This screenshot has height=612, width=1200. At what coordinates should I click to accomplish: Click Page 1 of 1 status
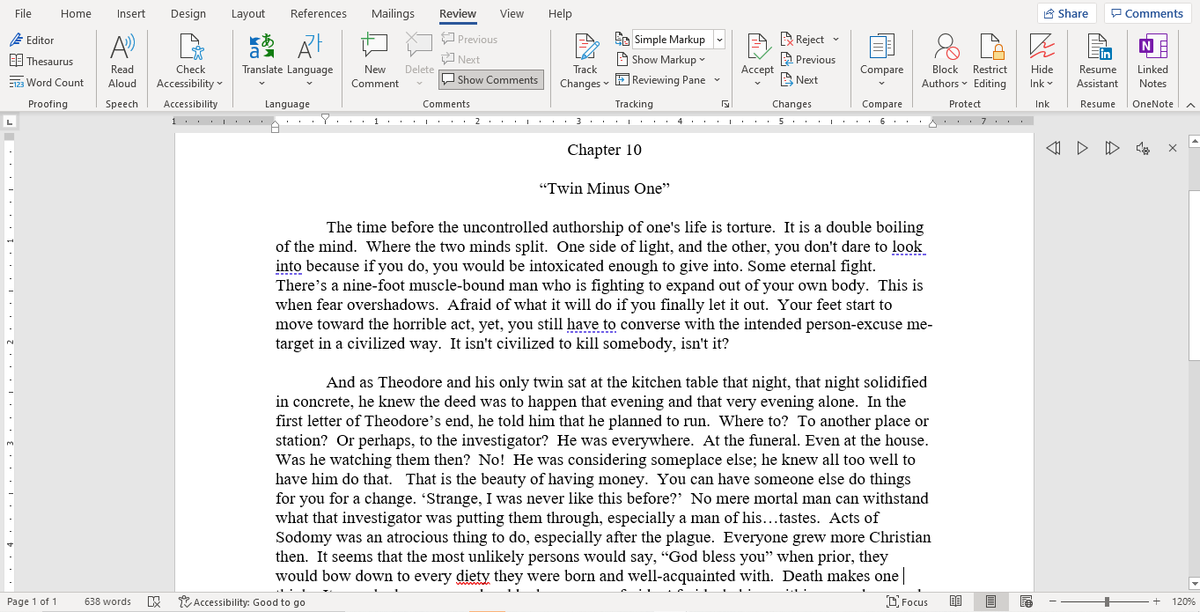[x=32, y=602]
